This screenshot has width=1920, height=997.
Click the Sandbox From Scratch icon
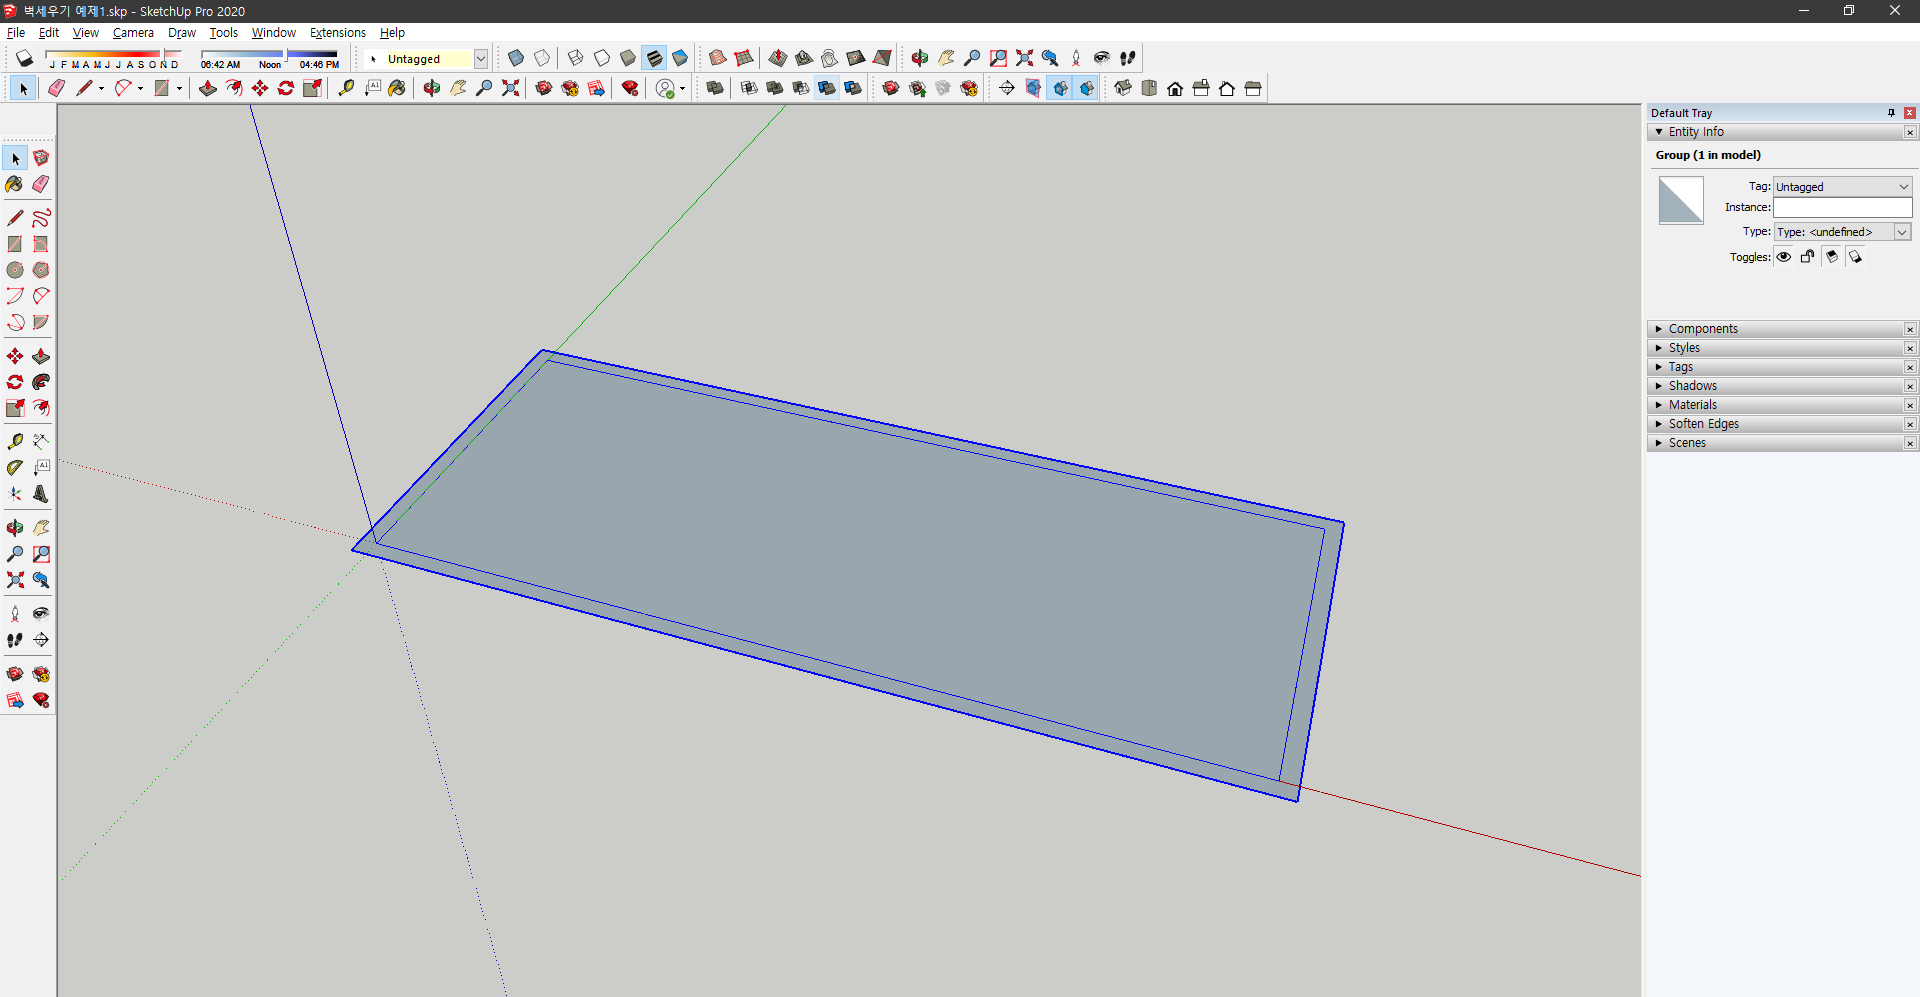744,58
